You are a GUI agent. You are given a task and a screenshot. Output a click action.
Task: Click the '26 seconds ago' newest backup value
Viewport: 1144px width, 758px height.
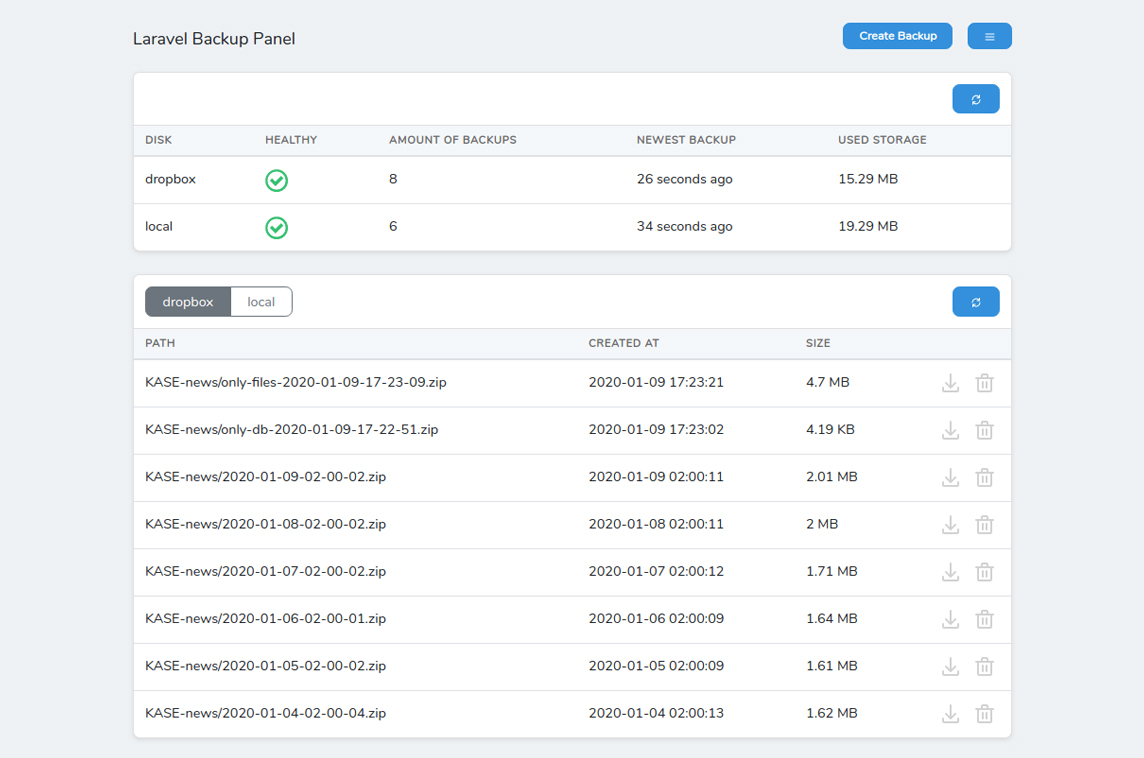click(684, 179)
